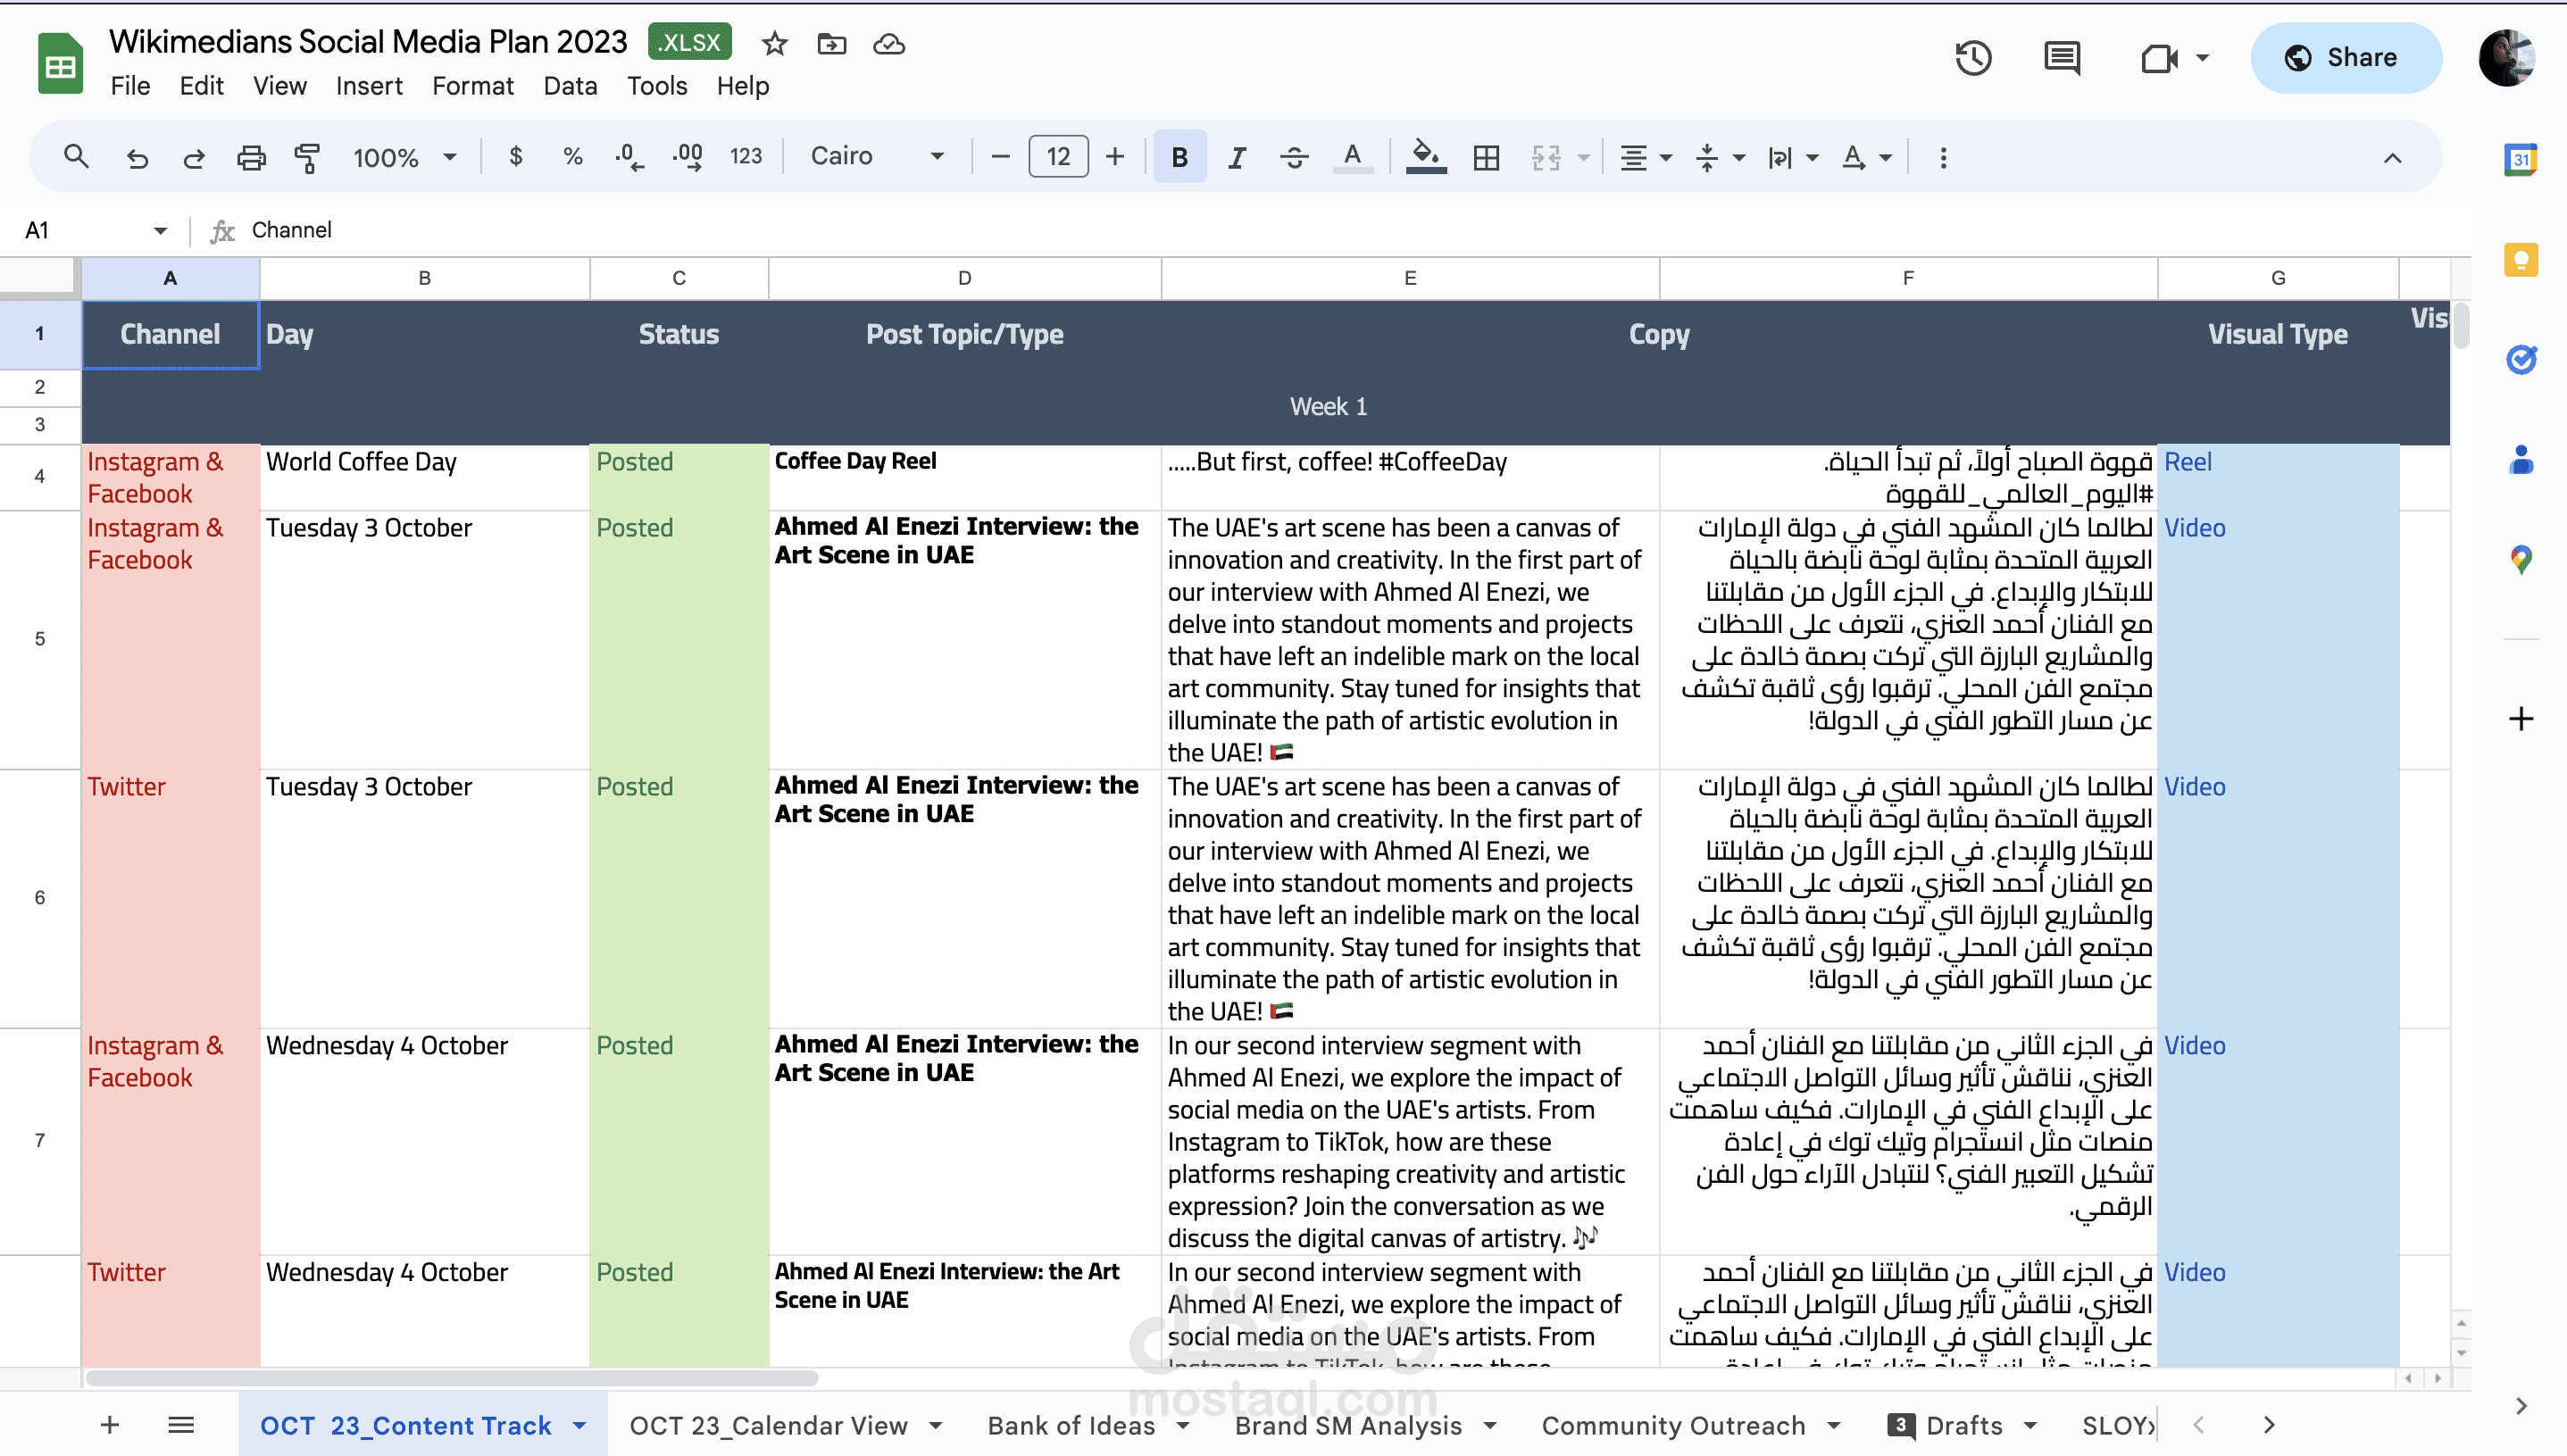The image size is (2567, 1456).
Task: Click the font size input field
Action: point(1058,157)
